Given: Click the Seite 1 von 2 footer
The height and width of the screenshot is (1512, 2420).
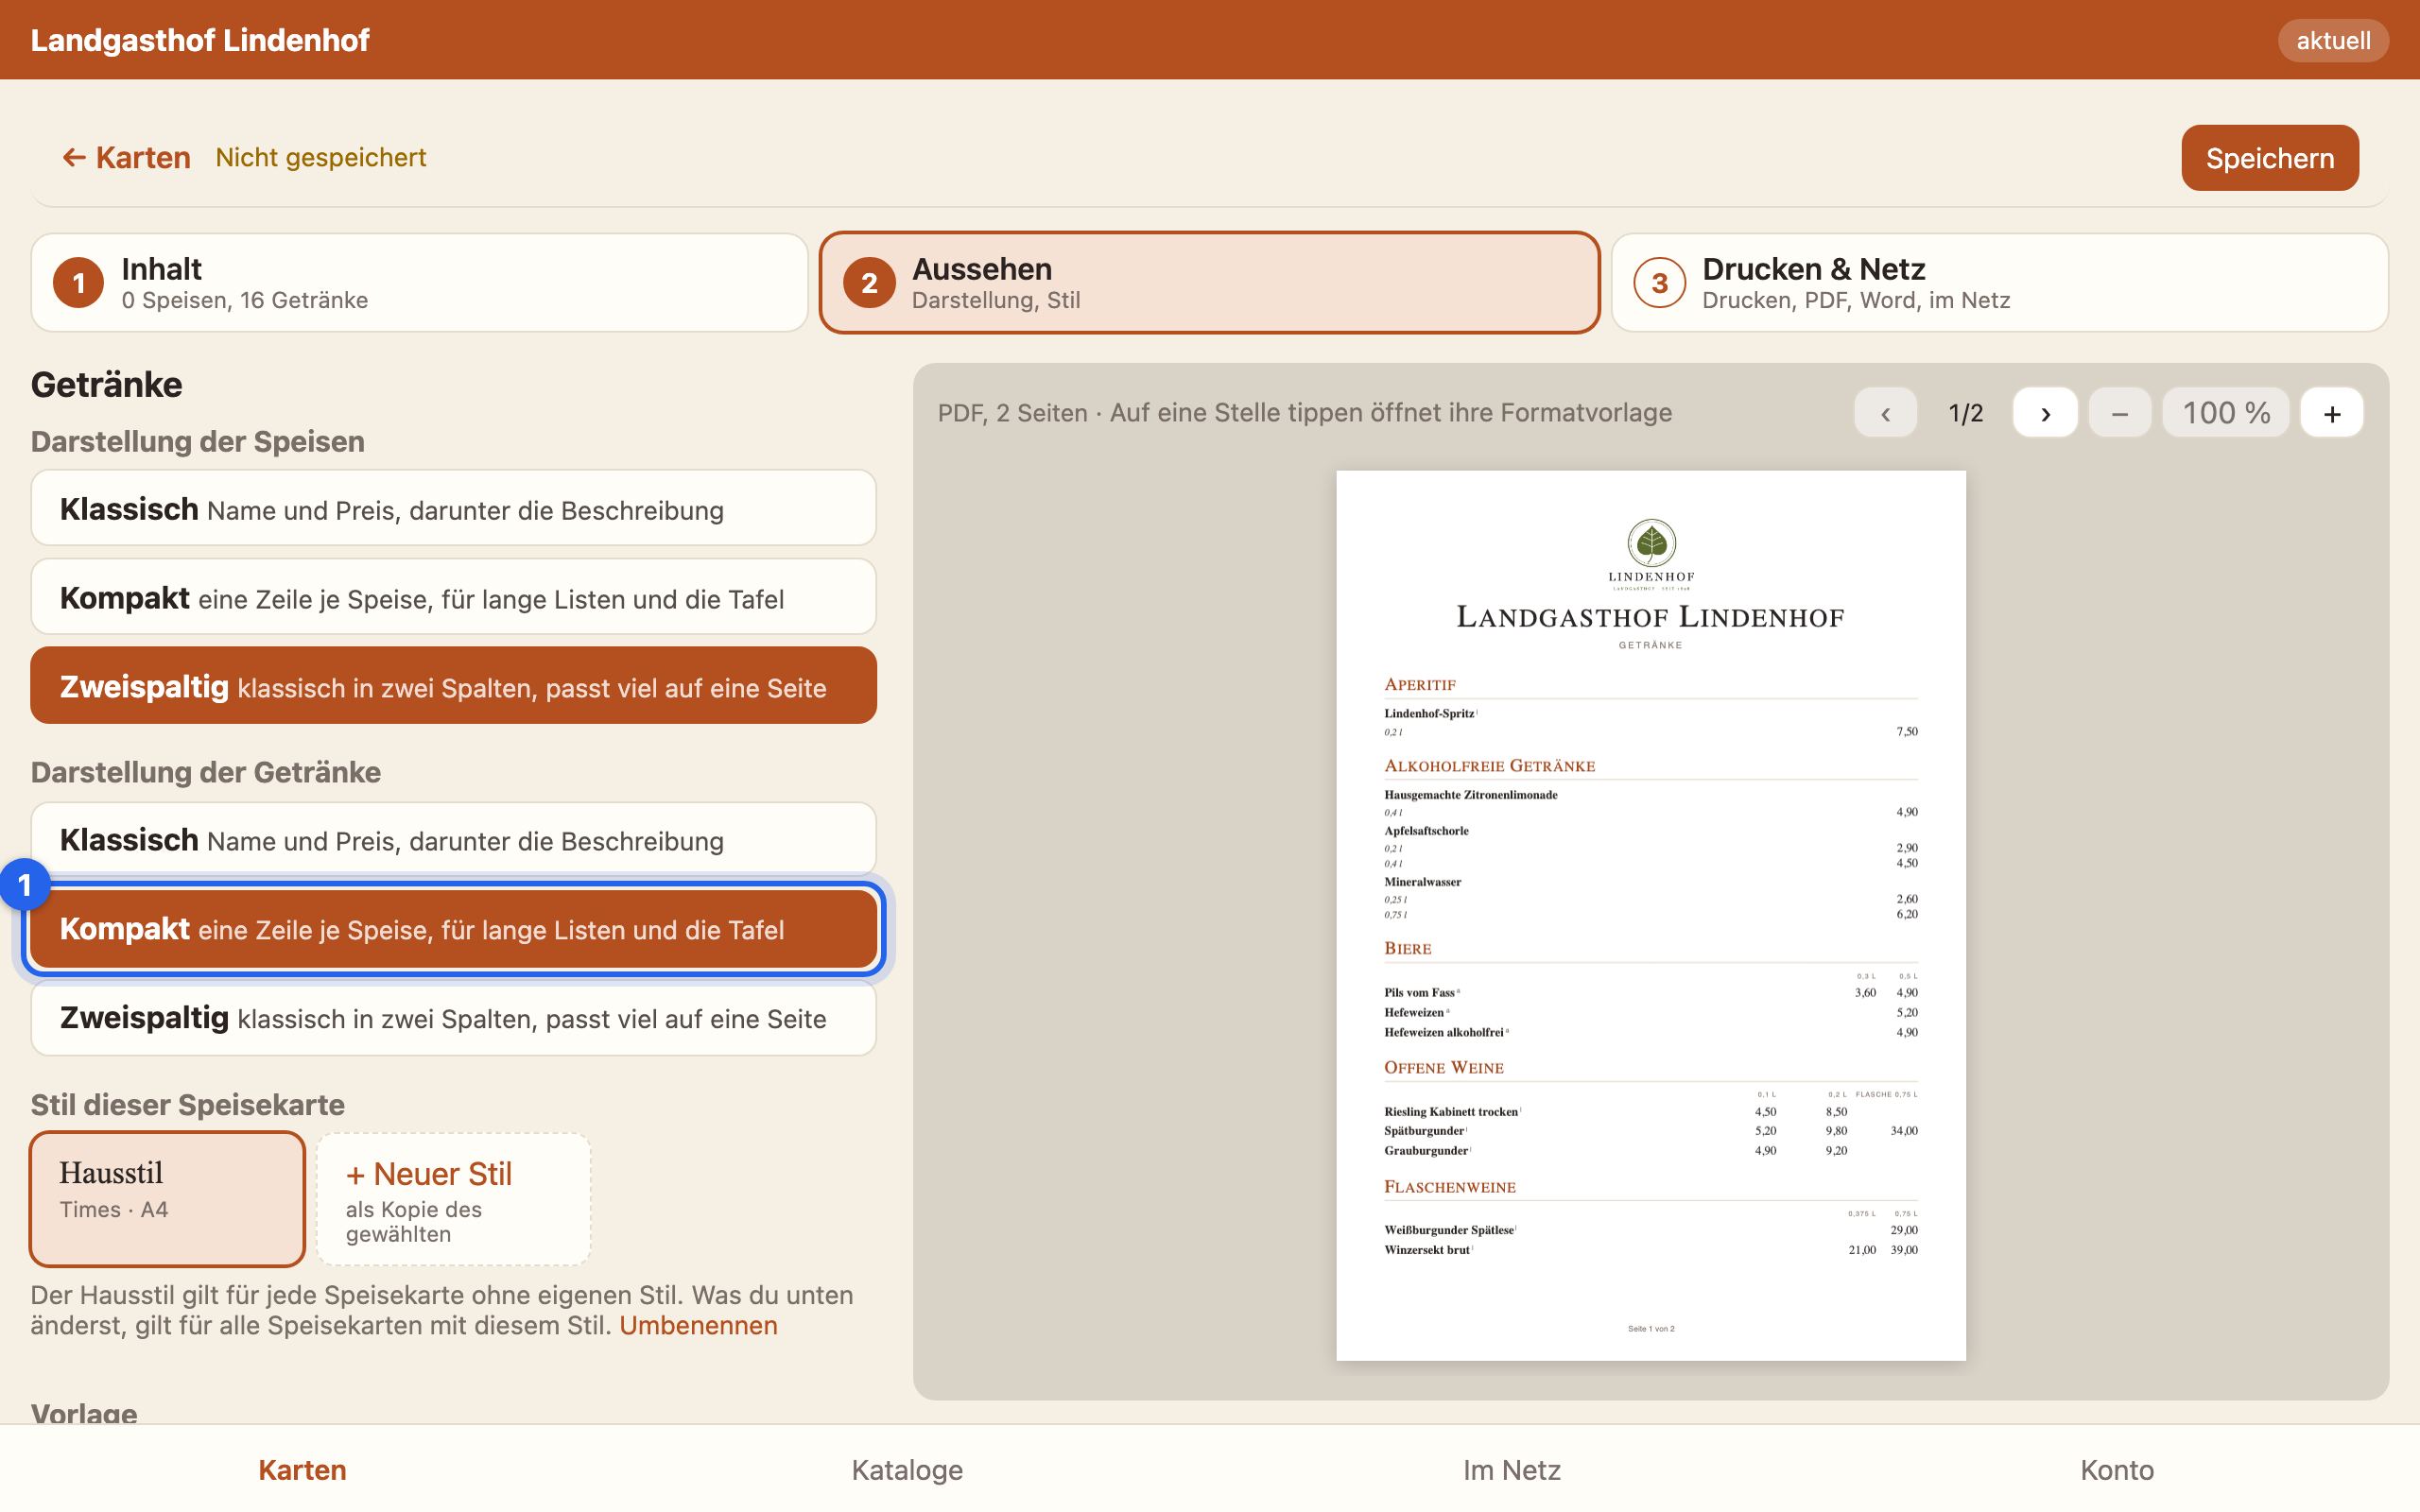Looking at the screenshot, I should (x=1650, y=1329).
